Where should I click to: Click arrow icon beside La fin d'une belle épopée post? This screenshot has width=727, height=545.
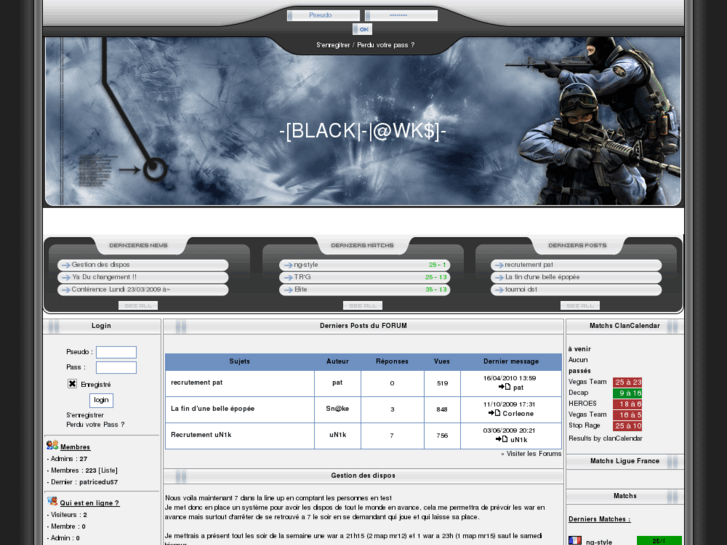(499, 278)
